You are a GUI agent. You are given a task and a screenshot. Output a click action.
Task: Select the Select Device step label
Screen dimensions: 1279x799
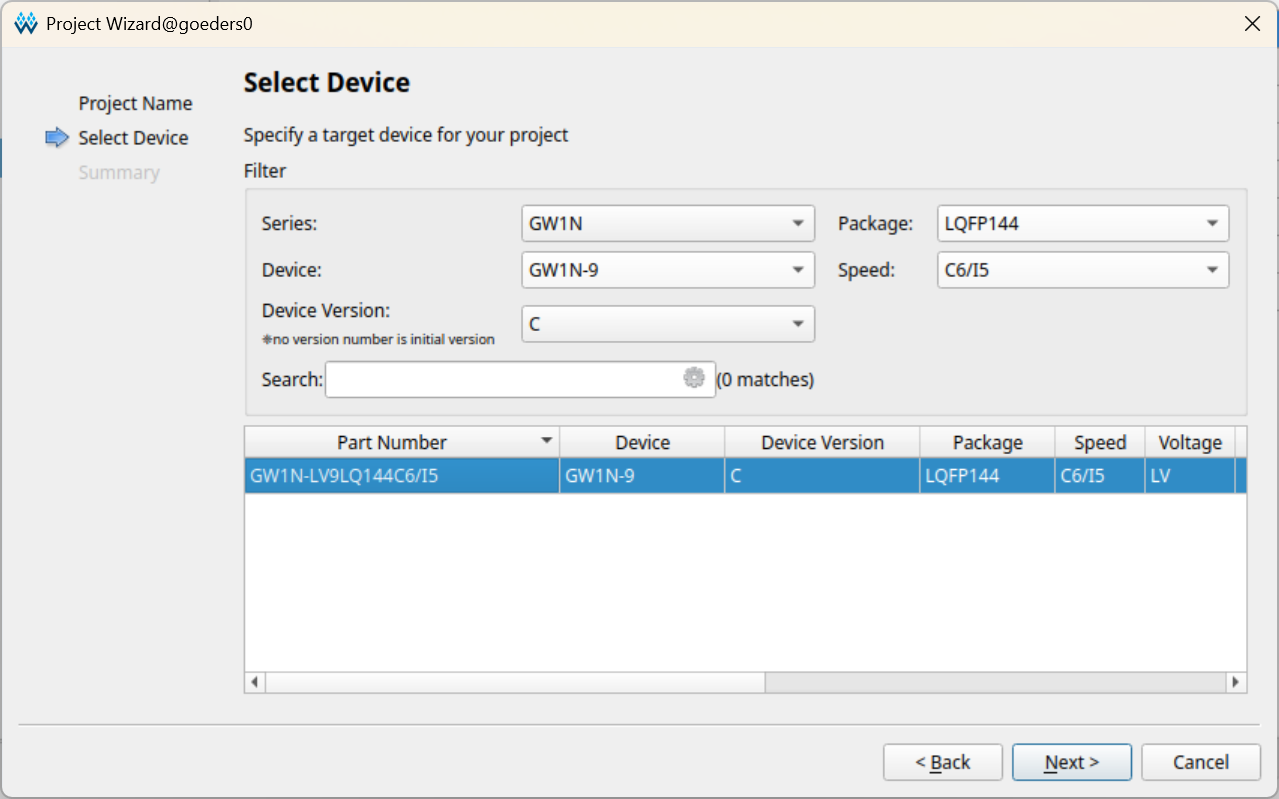click(133, 138)
